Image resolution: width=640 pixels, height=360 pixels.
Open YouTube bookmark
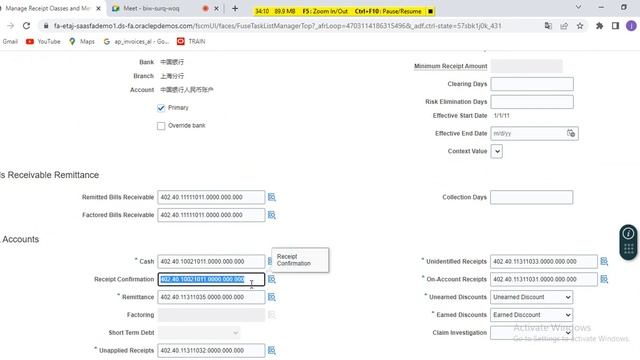pyautogui.click(x=43, y=41)
